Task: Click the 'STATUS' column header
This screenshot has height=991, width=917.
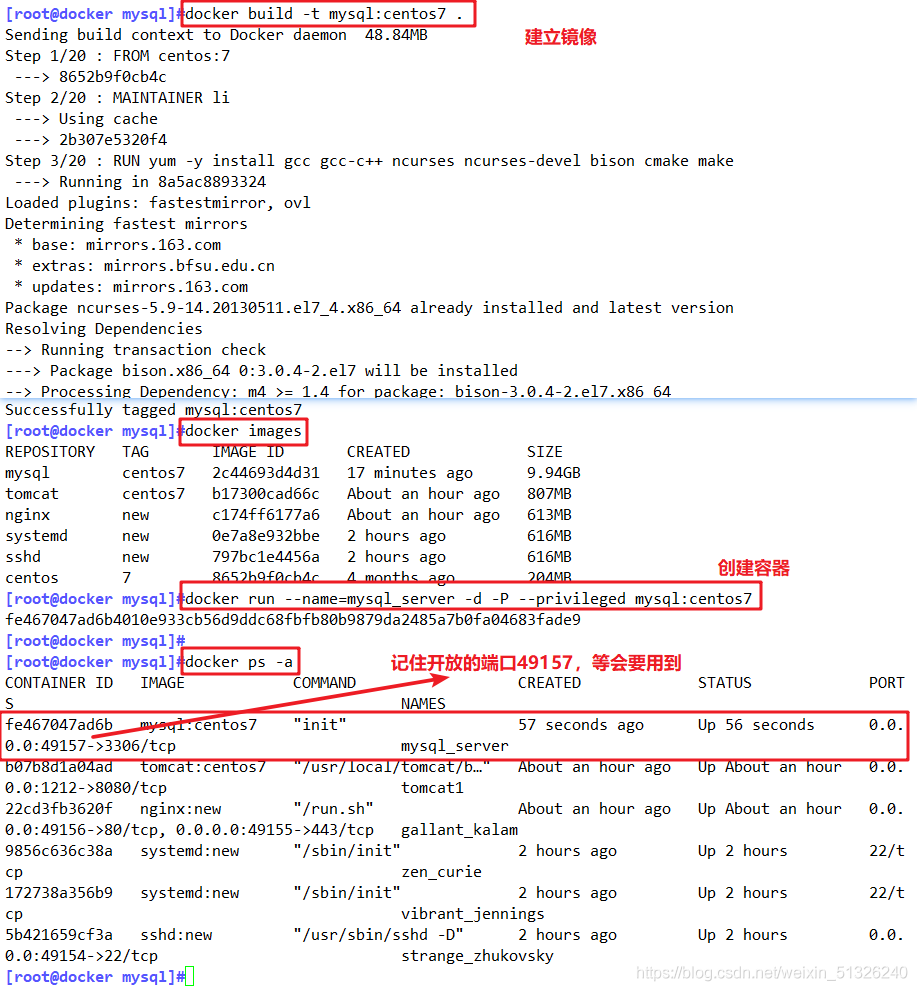Action: tap(725, 683)
